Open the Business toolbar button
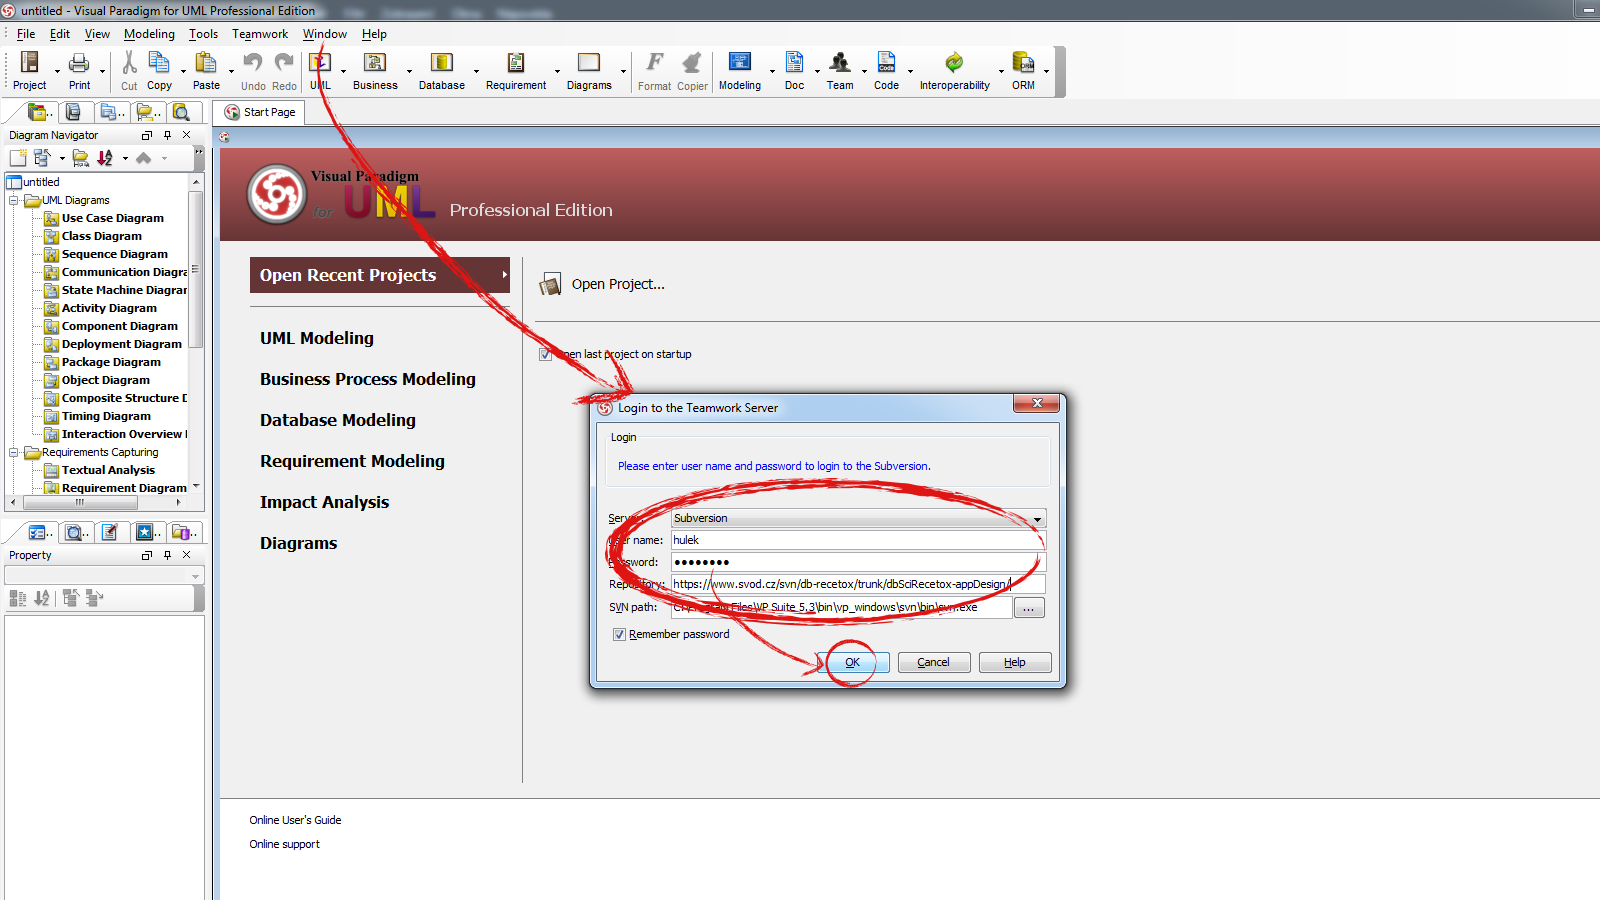Screen dimensions: 1600x900 tap(375, 70)
